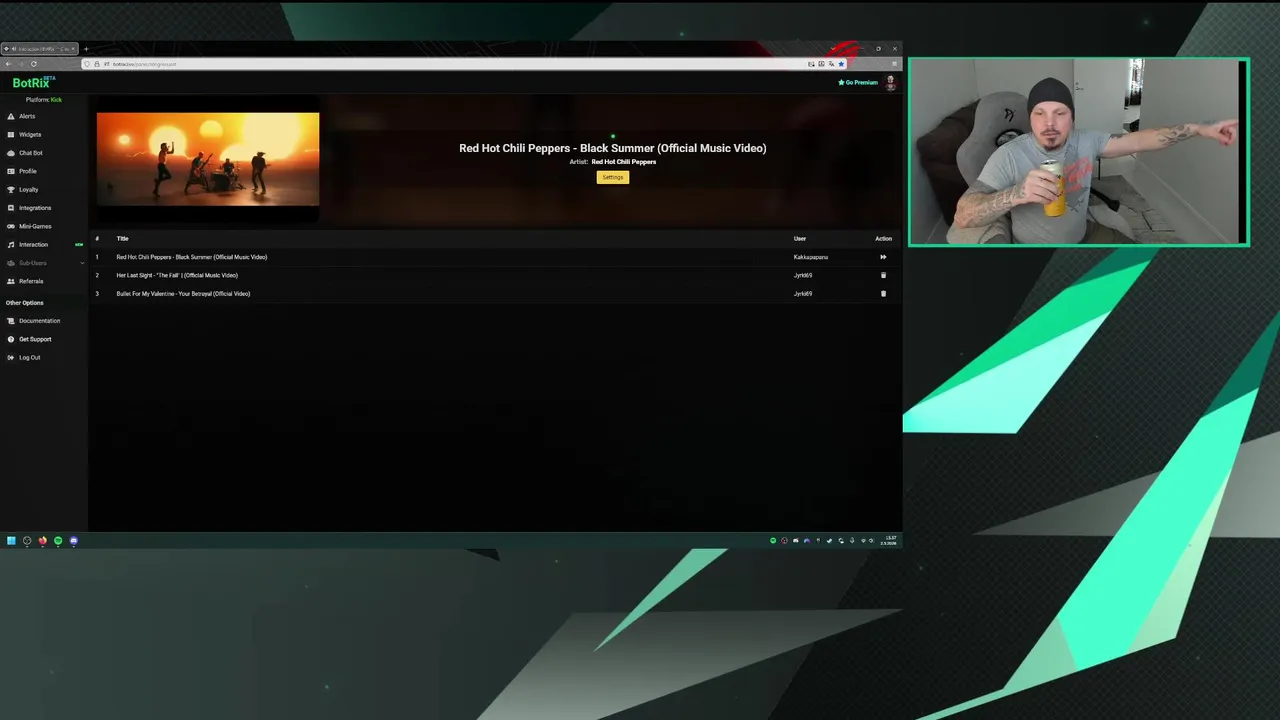Delete the Her Last Sight song request
Screen dimensions: 1280x720
click(x=883, y=275)
